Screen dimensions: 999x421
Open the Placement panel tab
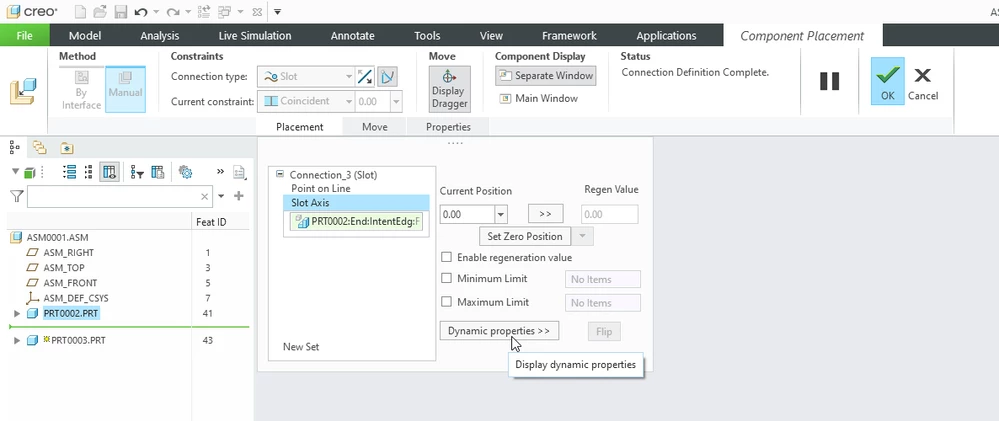(x=299, y=127)
